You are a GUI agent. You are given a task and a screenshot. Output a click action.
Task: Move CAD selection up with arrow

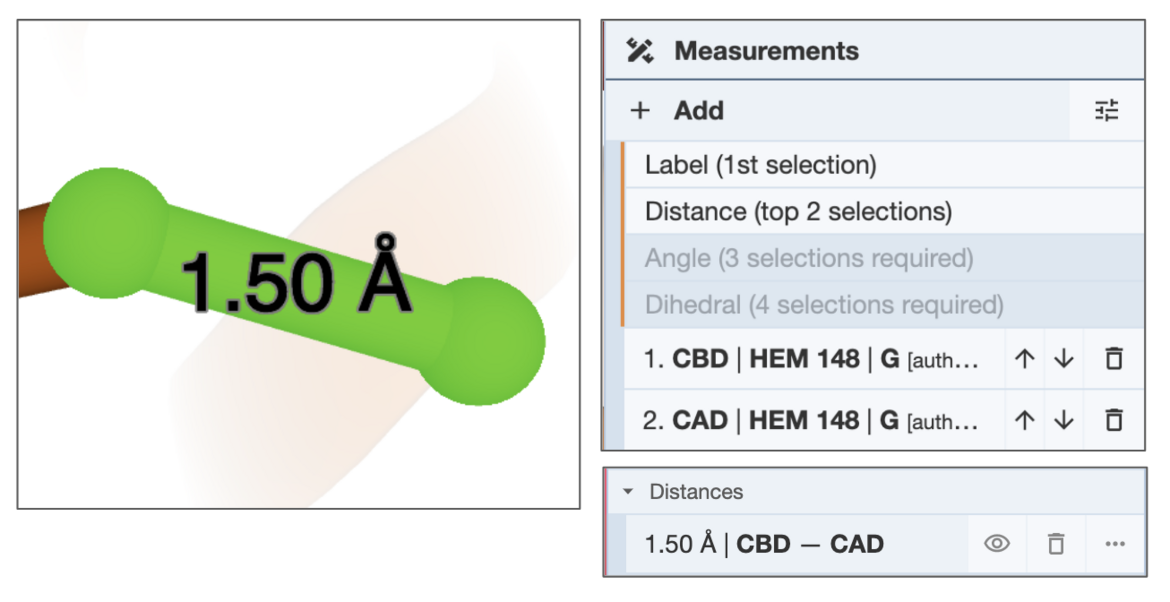tap(1024, 421)
